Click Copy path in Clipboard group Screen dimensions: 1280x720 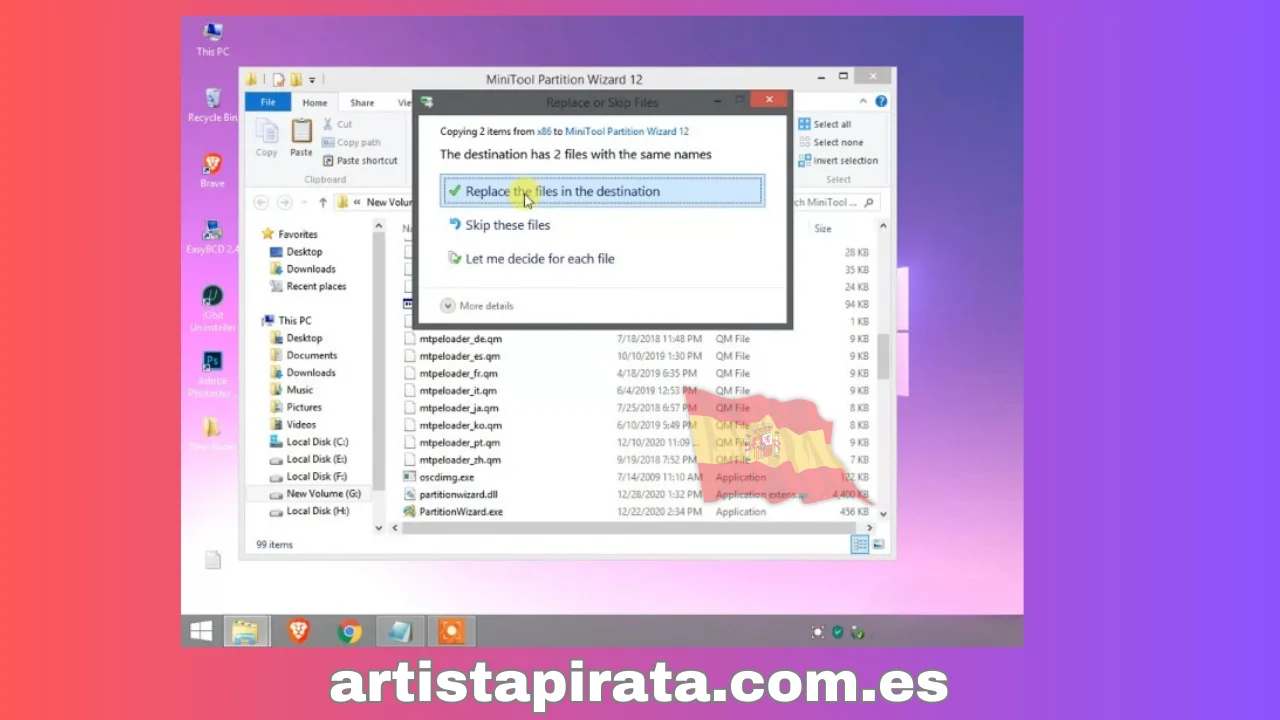[351, 142]
